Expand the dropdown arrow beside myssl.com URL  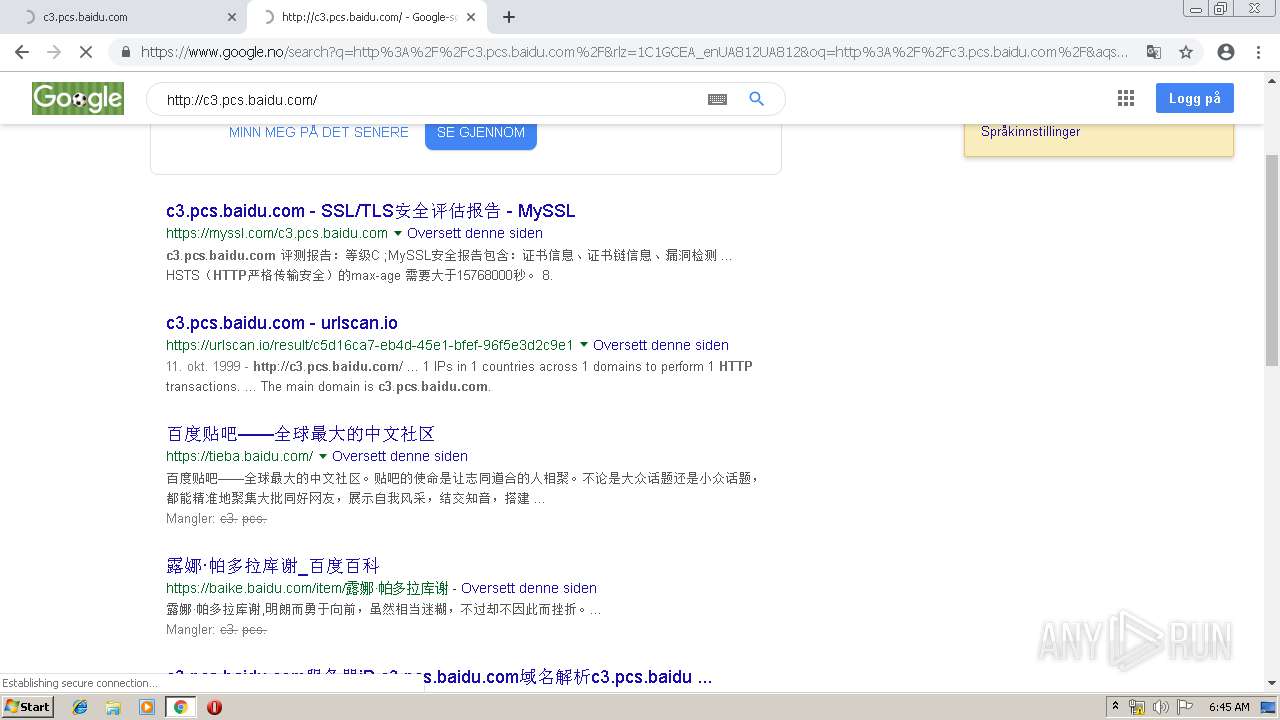pos(397,233)
